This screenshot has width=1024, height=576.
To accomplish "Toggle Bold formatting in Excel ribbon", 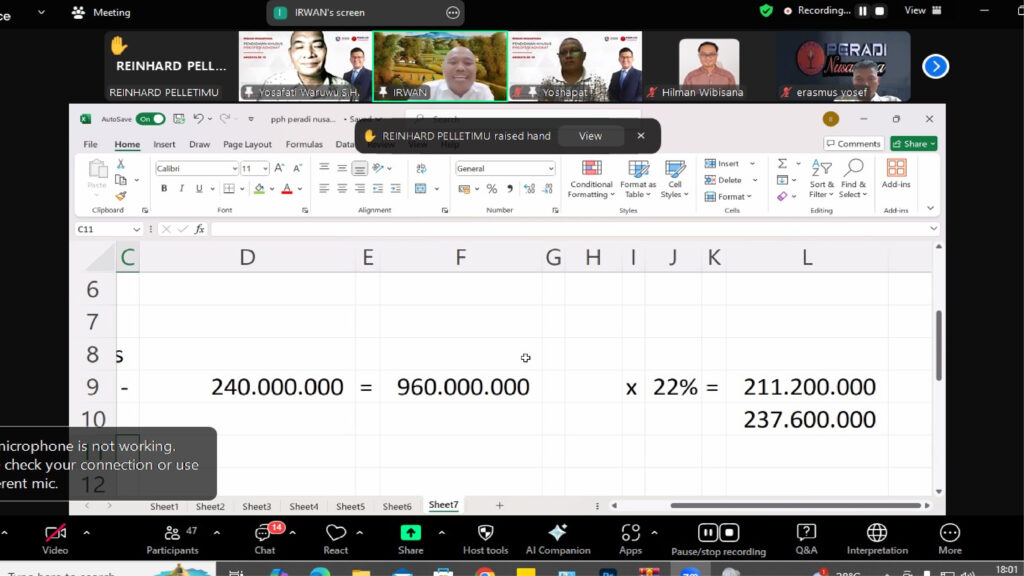I will (x=164, y=189).
